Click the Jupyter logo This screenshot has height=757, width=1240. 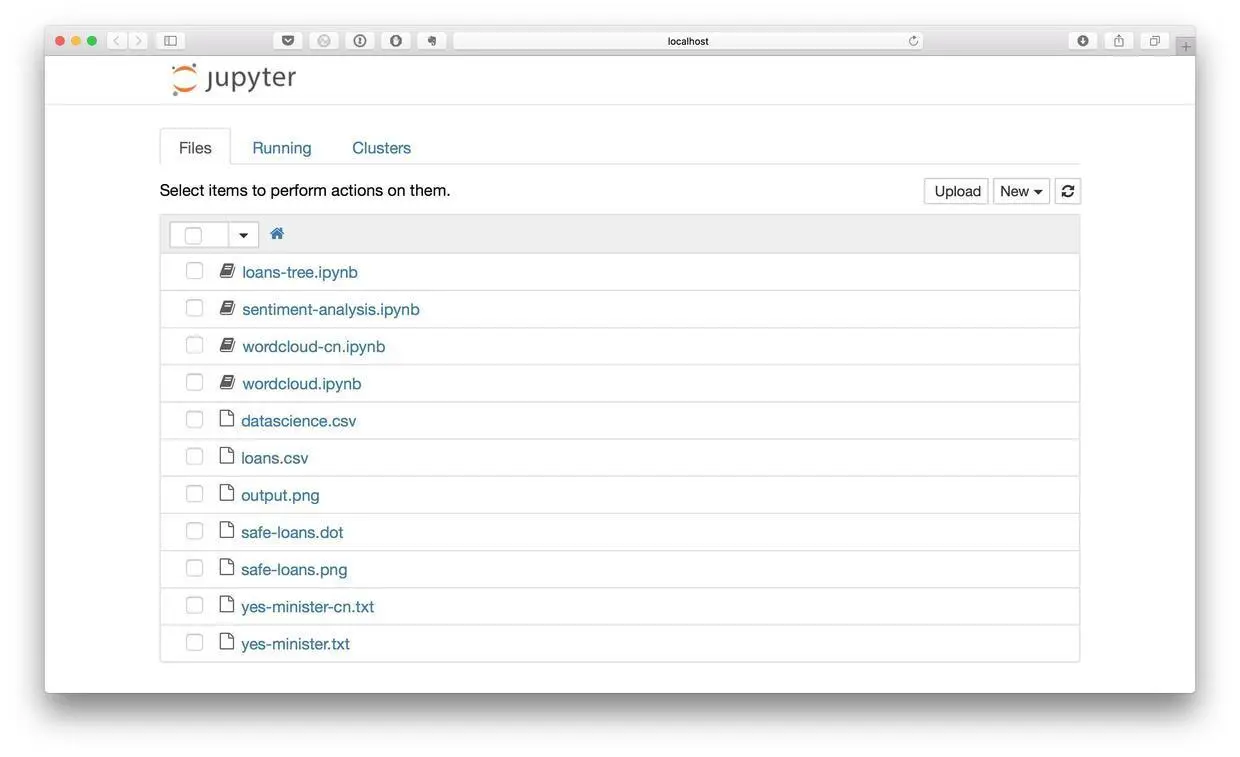pyautogui.click(x=233, y=79)
